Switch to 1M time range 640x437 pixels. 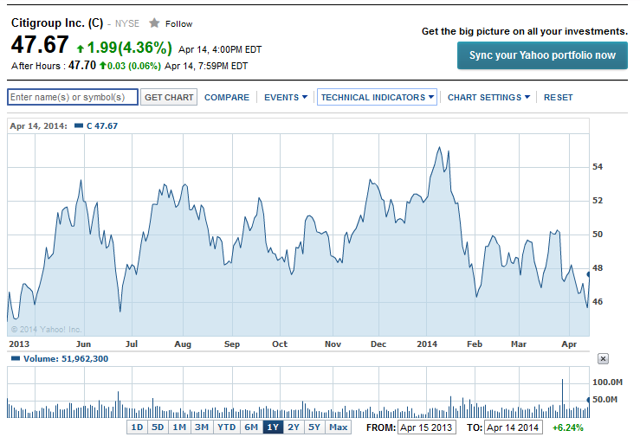tap(179, 427)
